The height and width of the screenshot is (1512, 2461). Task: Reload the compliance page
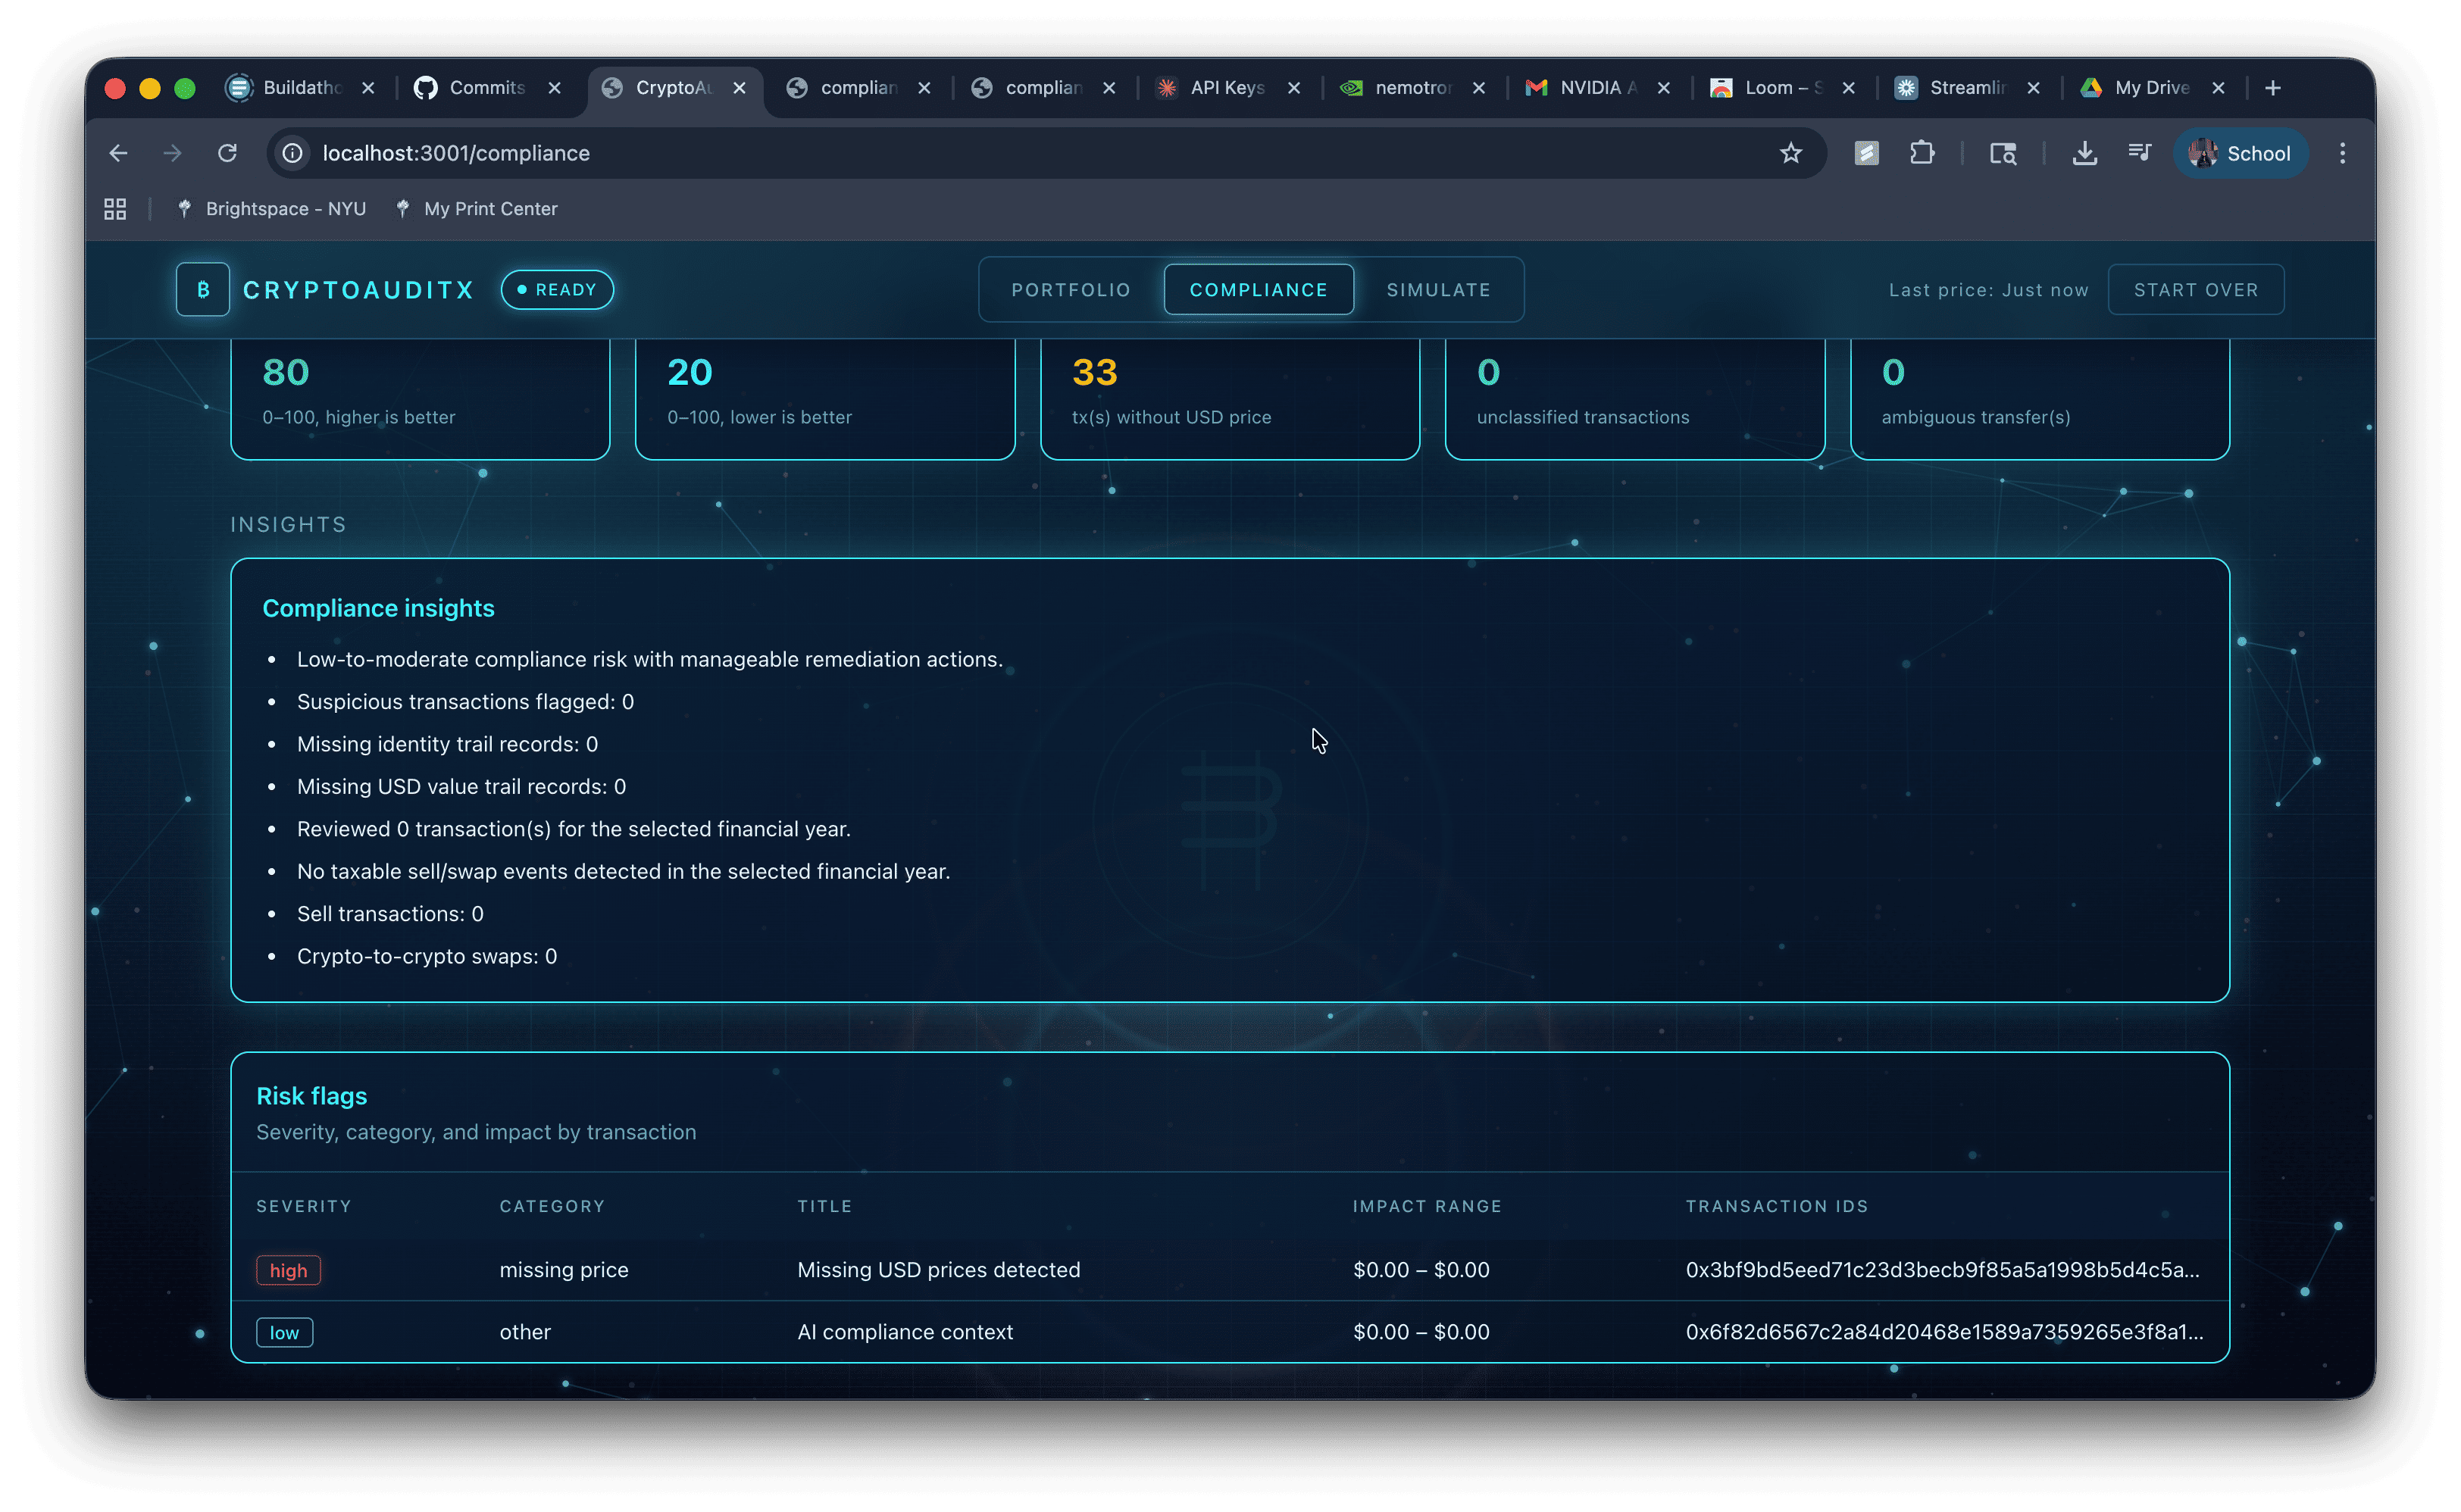tap(228, 153)
